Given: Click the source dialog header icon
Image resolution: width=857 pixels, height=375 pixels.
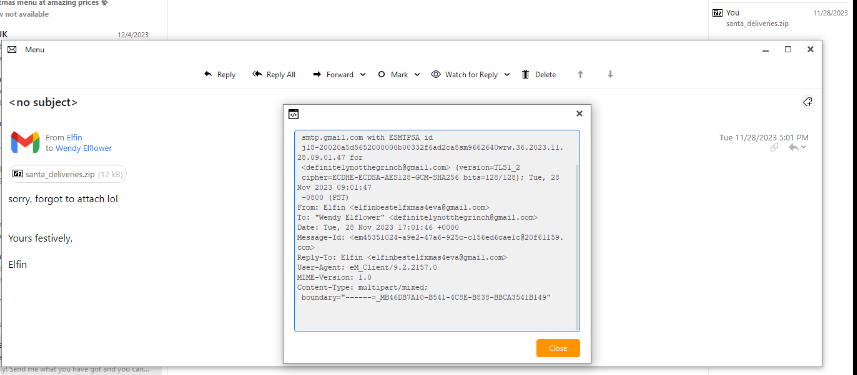Looking at the screenshot, I should pyautogui.click(x=294, y=114).
